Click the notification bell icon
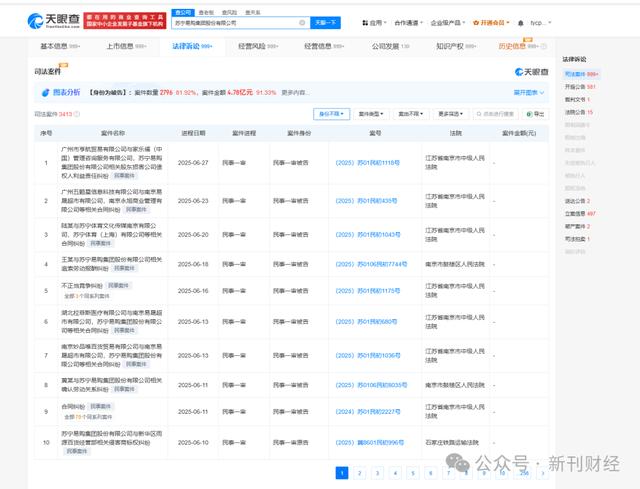This screenshot has height=489, width=640. (520, 23)
